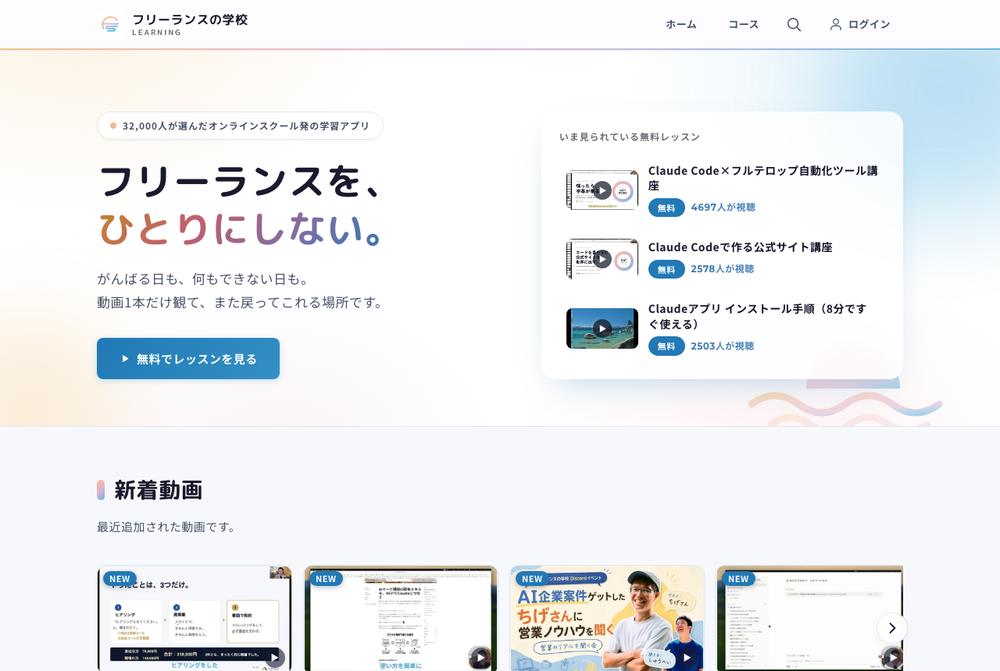Viewport: 1000px width, 671px height.
Task: Click the play icon on the AI企業案件 card
Action: pyautogui.click(x=686, y=657)
